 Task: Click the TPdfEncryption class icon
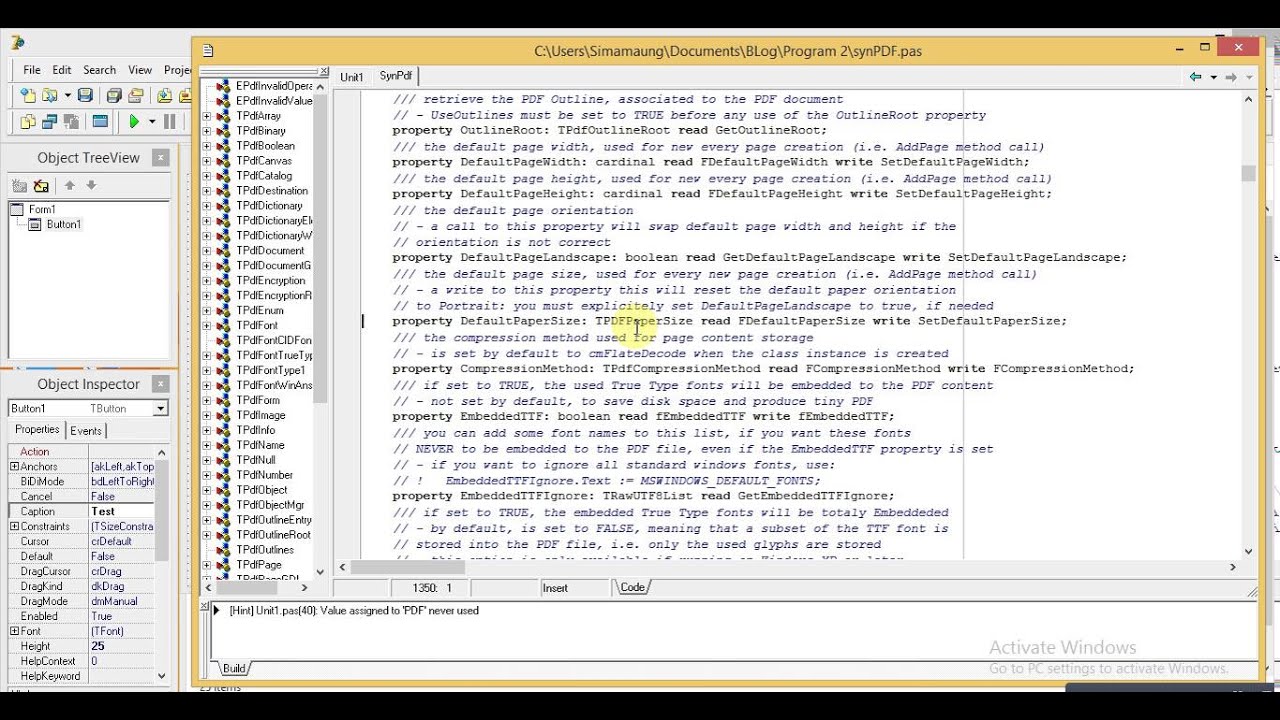pos(224,281)
